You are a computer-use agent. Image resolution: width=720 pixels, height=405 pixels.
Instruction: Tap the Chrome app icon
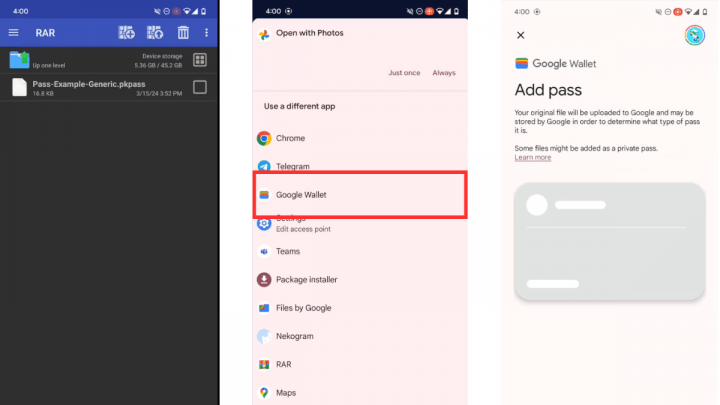coord(264,138)
